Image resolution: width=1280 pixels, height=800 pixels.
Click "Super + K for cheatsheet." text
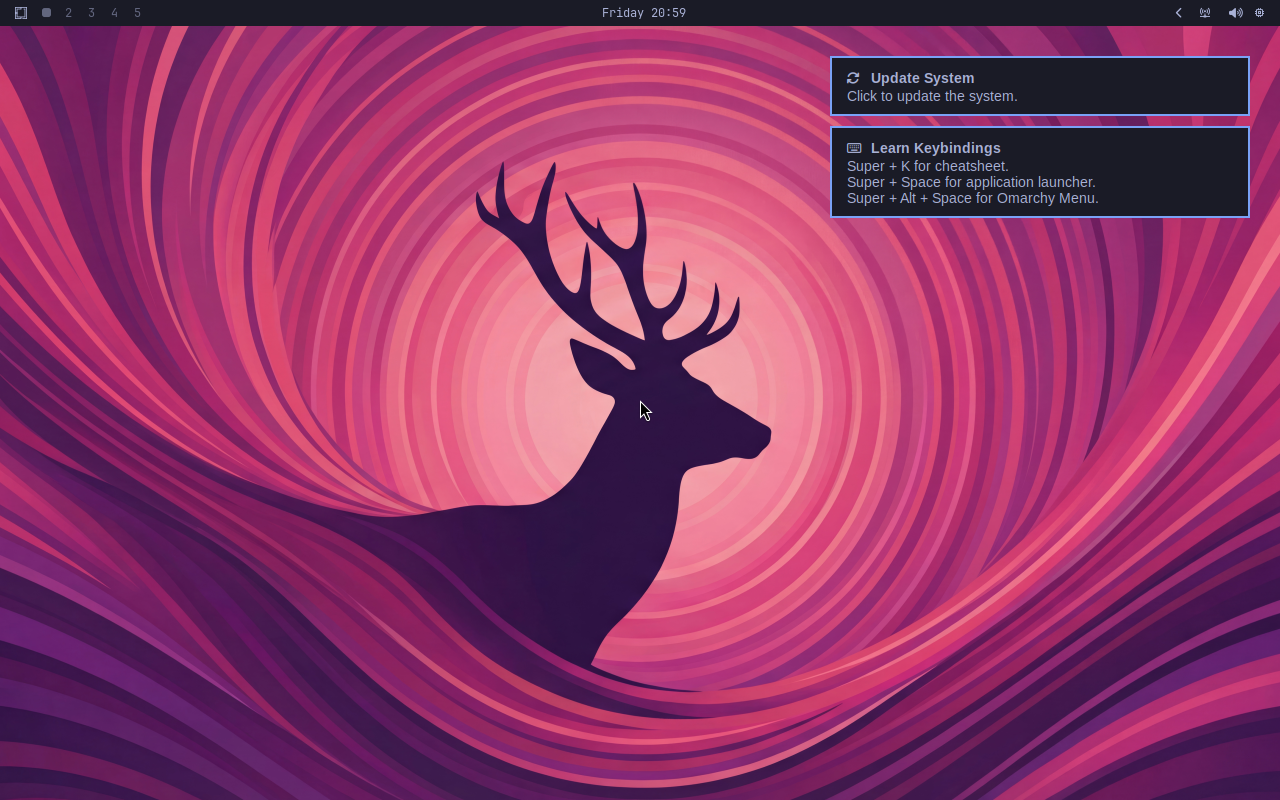[x=928, y=166]
